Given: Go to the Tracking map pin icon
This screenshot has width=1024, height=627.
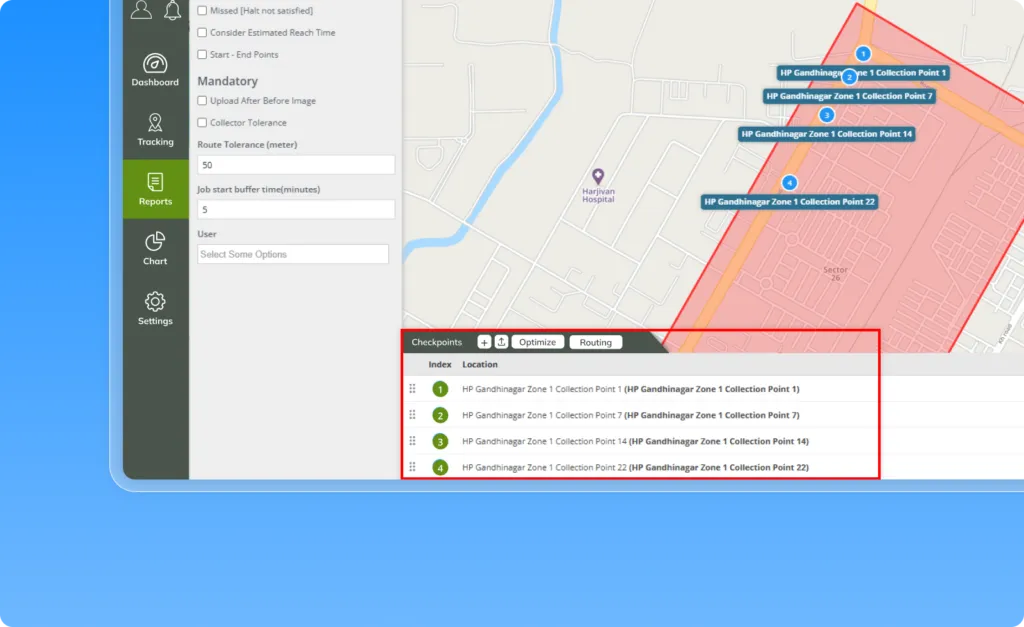Looking at the screenshot, I should tap(155, 123).
